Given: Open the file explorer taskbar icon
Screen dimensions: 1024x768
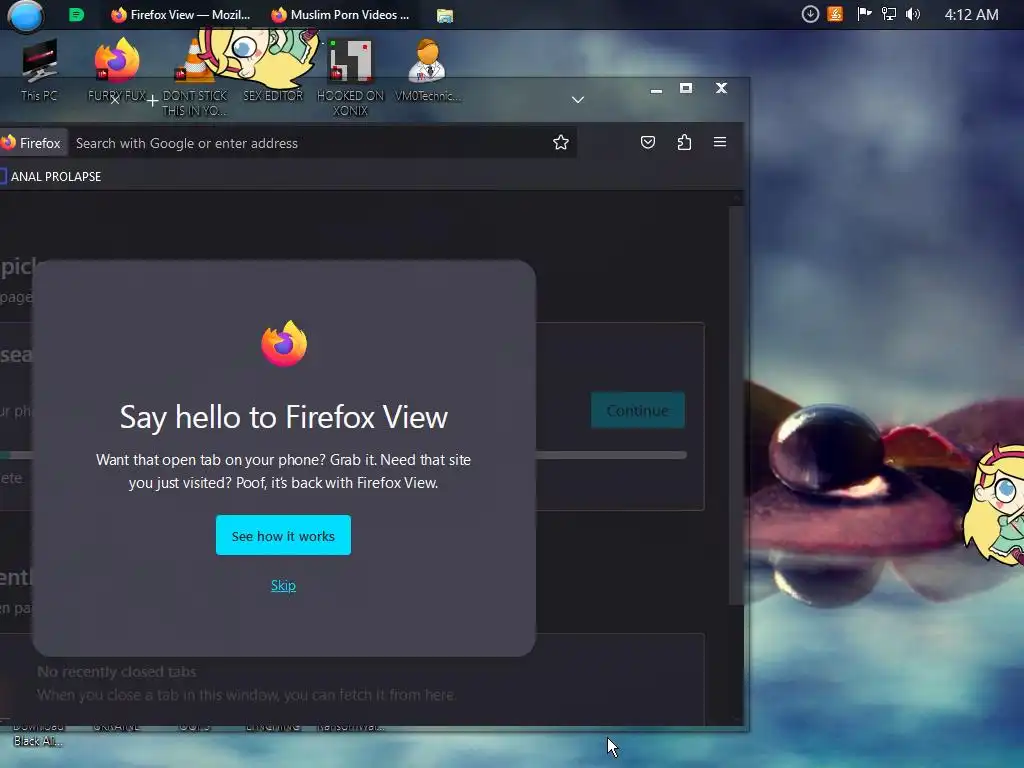Looking at the screenshot, I should 445,15.
